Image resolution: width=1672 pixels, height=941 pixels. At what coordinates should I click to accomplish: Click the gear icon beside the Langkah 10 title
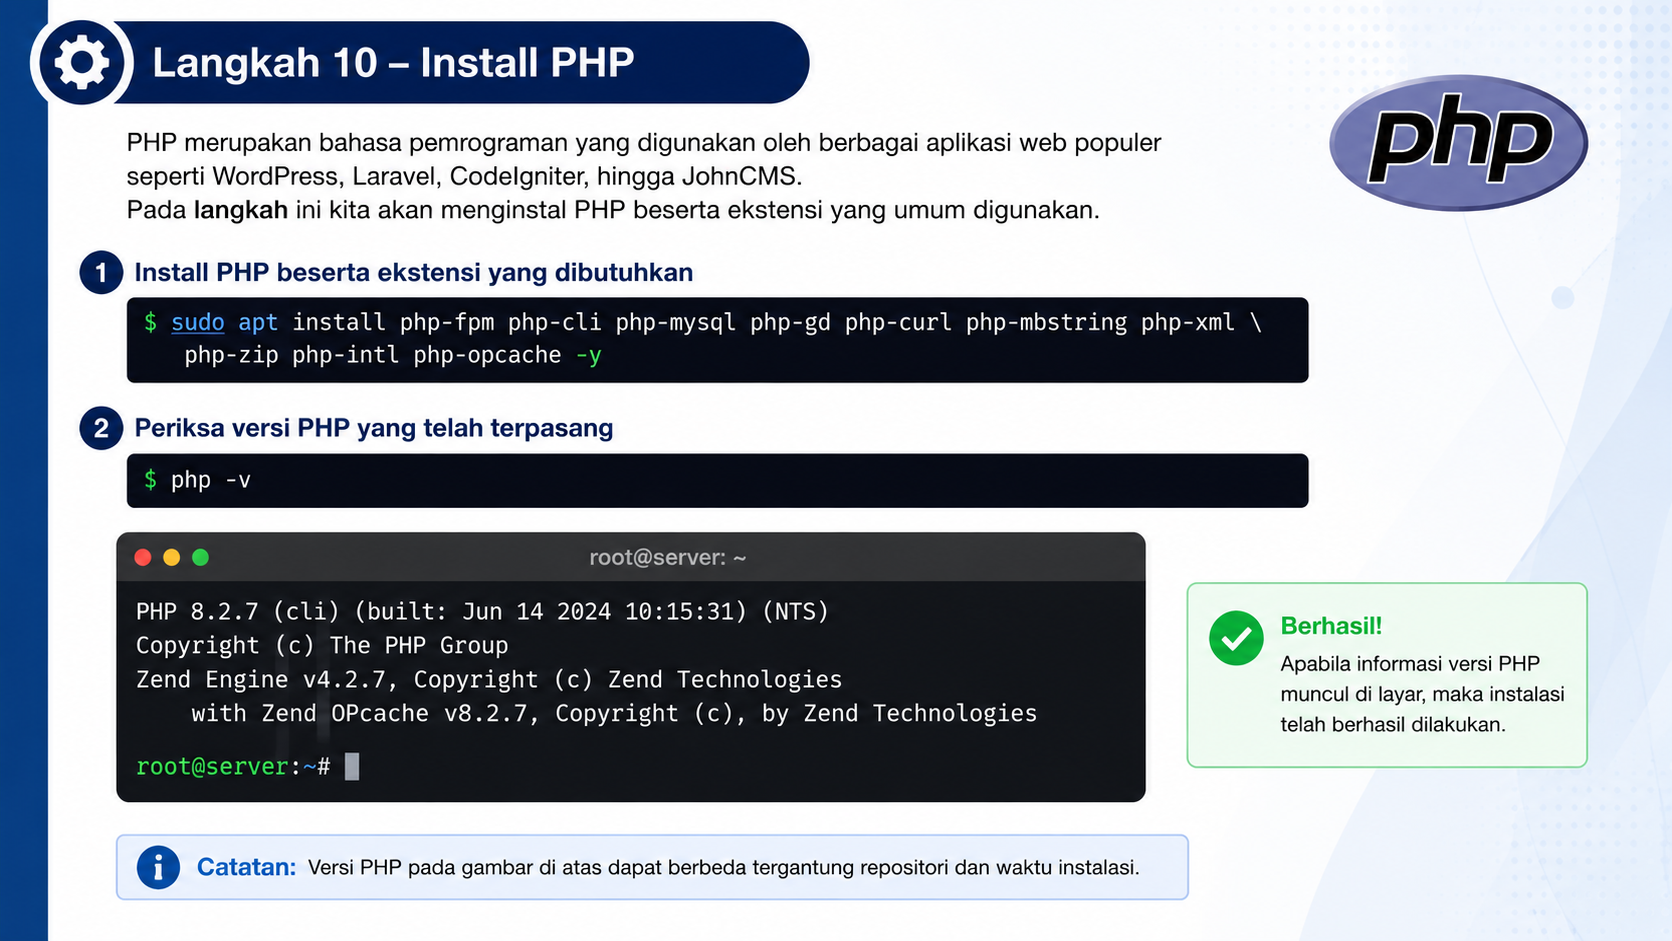coord(81,63)
